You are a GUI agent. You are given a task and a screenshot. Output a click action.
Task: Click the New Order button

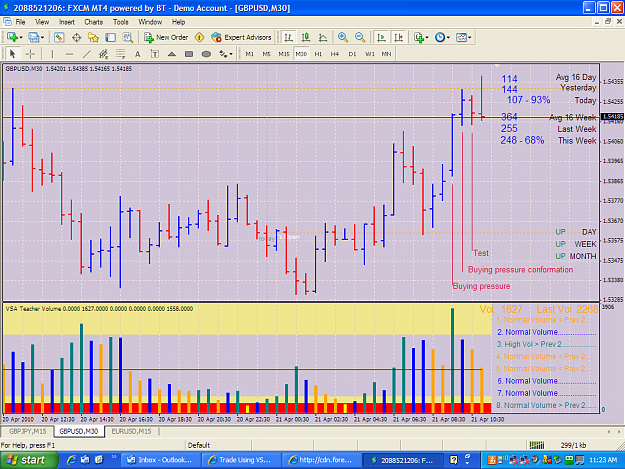(x=166, y=37)
